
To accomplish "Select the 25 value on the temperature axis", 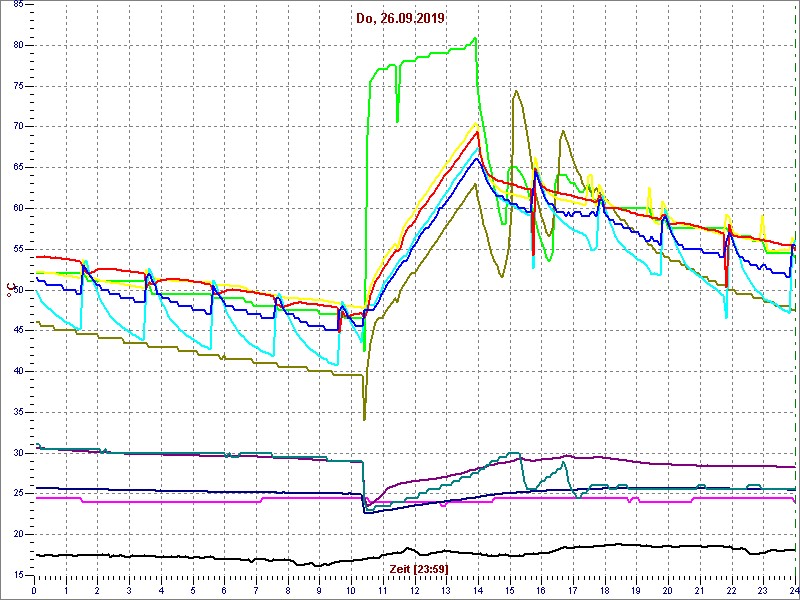I will (x=17, y=494).
